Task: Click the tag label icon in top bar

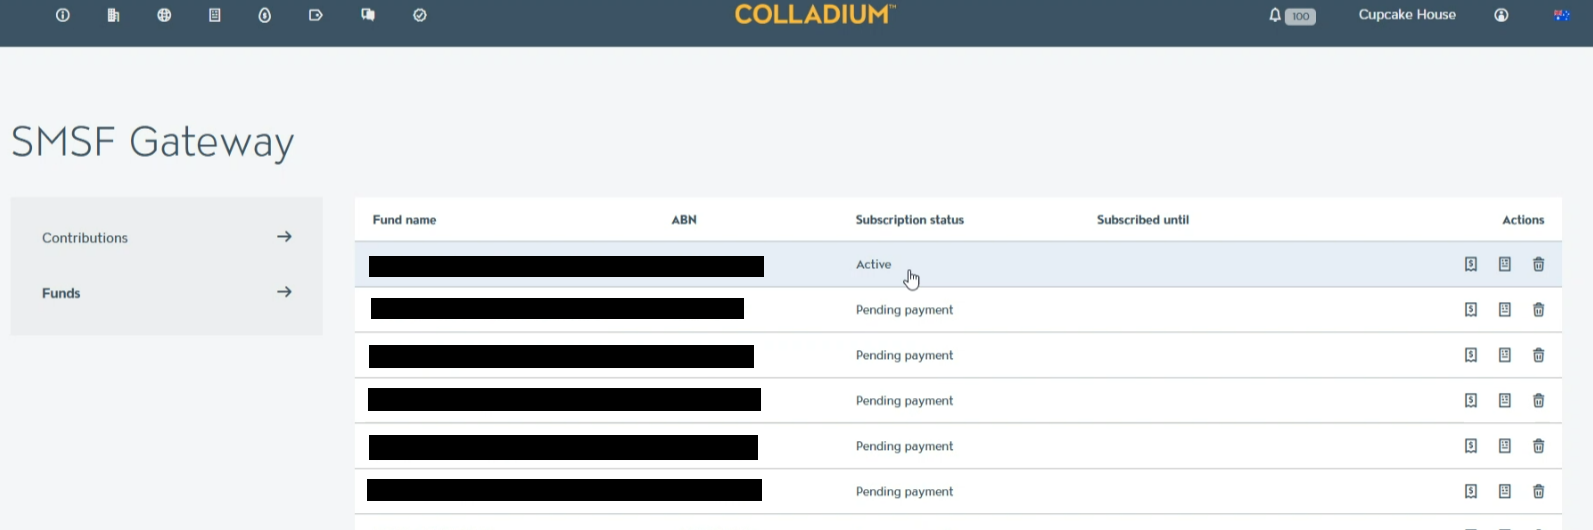Action: coord(316,15)
